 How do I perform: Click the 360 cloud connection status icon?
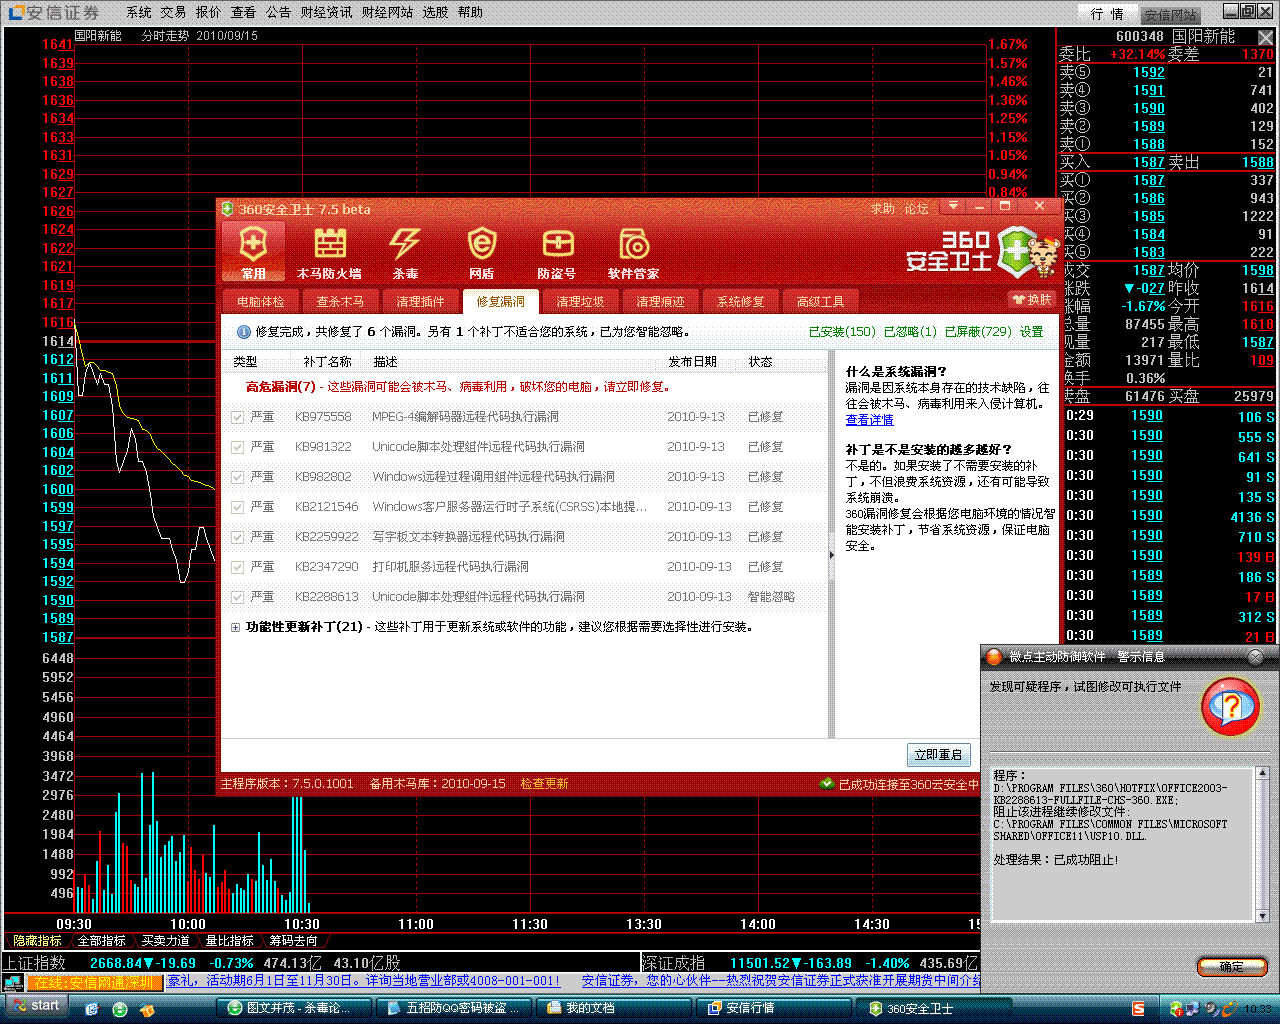827,784
